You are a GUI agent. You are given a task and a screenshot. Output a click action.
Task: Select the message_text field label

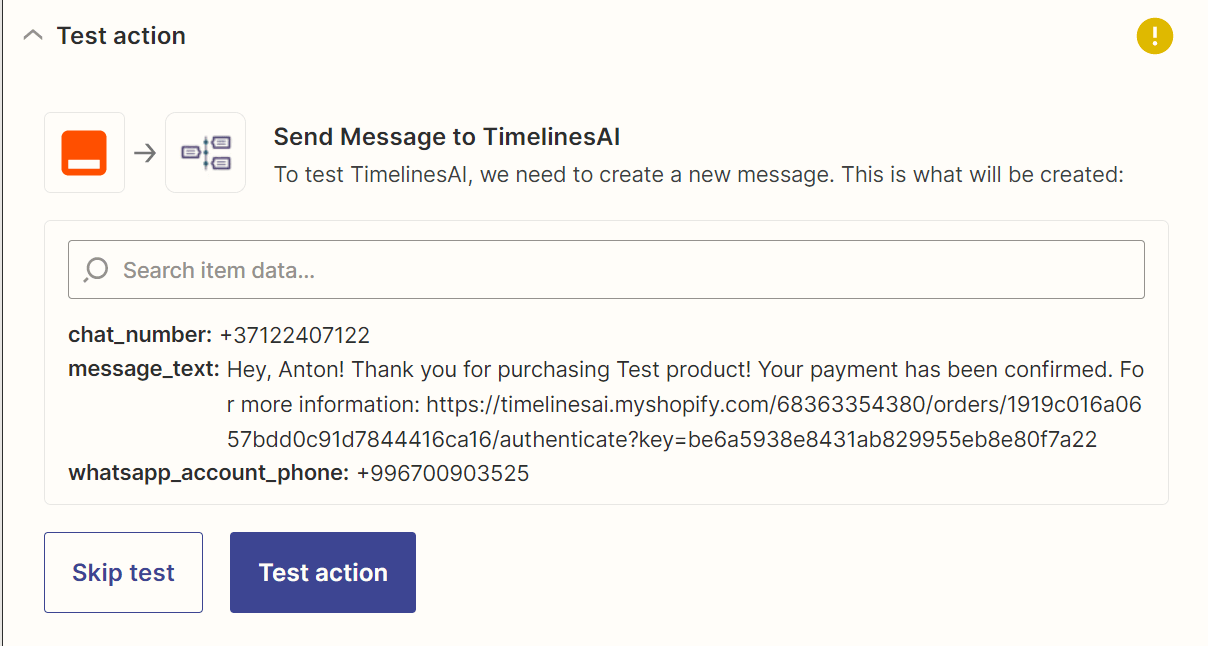pyautogui.click(x=143, y=370)
